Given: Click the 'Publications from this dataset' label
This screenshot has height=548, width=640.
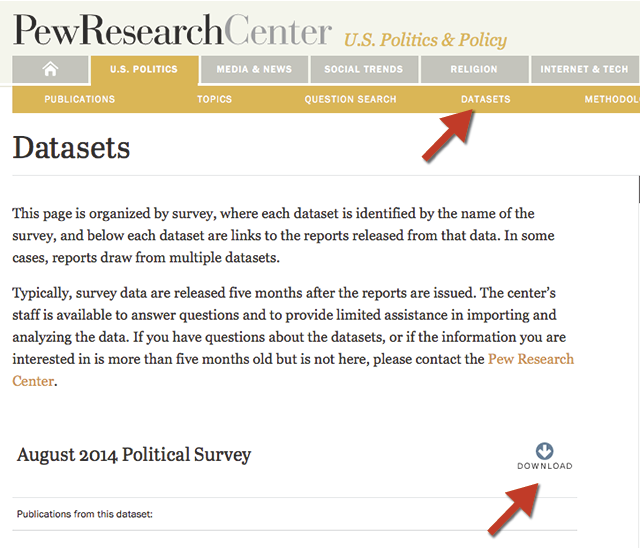Looking at the screenshot, I should pos(83,515).
